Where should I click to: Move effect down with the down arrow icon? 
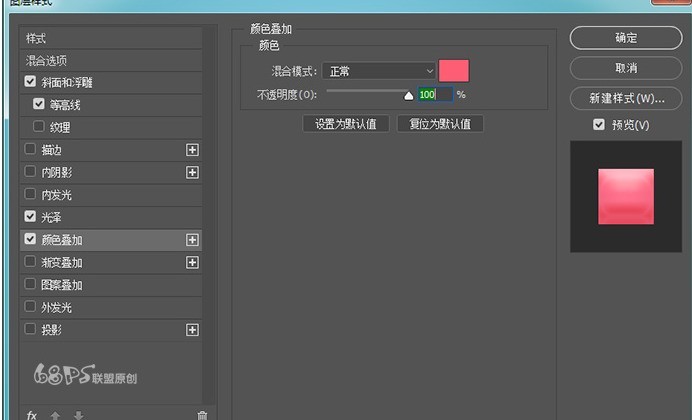(79, 415)
